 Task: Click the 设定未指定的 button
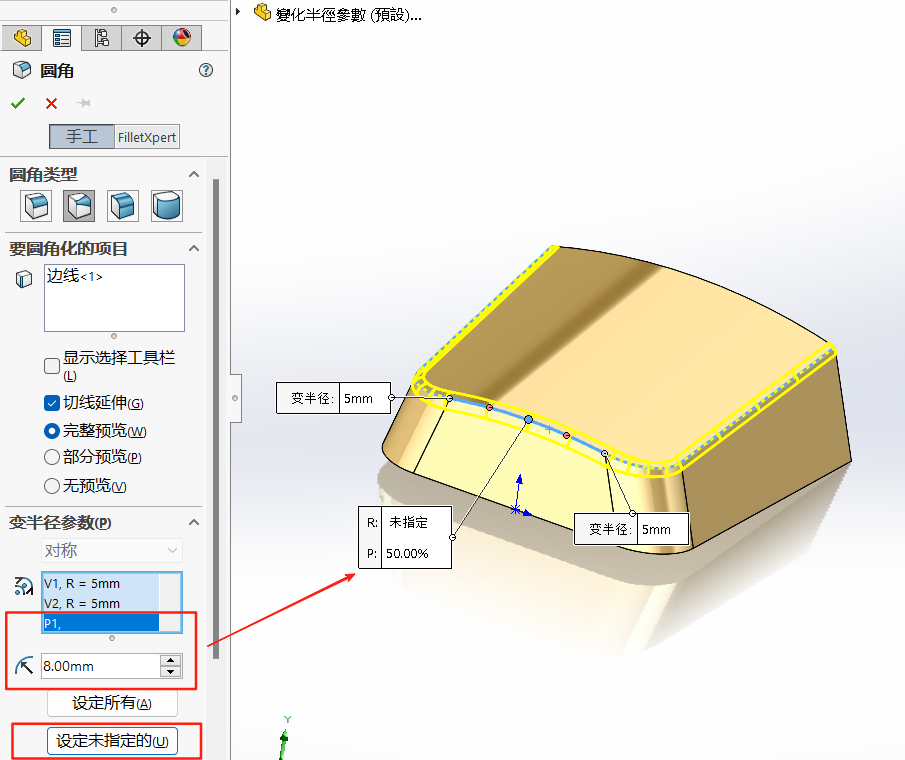click(x=112, y=740)
